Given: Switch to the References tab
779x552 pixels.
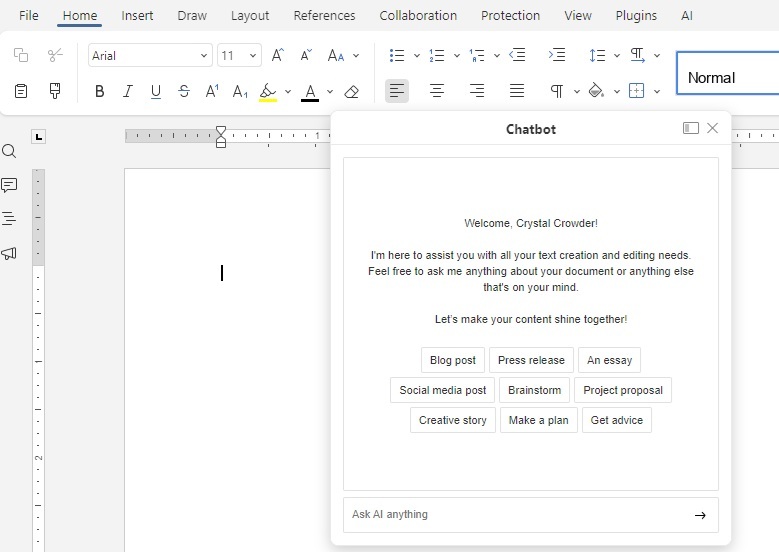Looking at the screenshot, I should [324, 16].
